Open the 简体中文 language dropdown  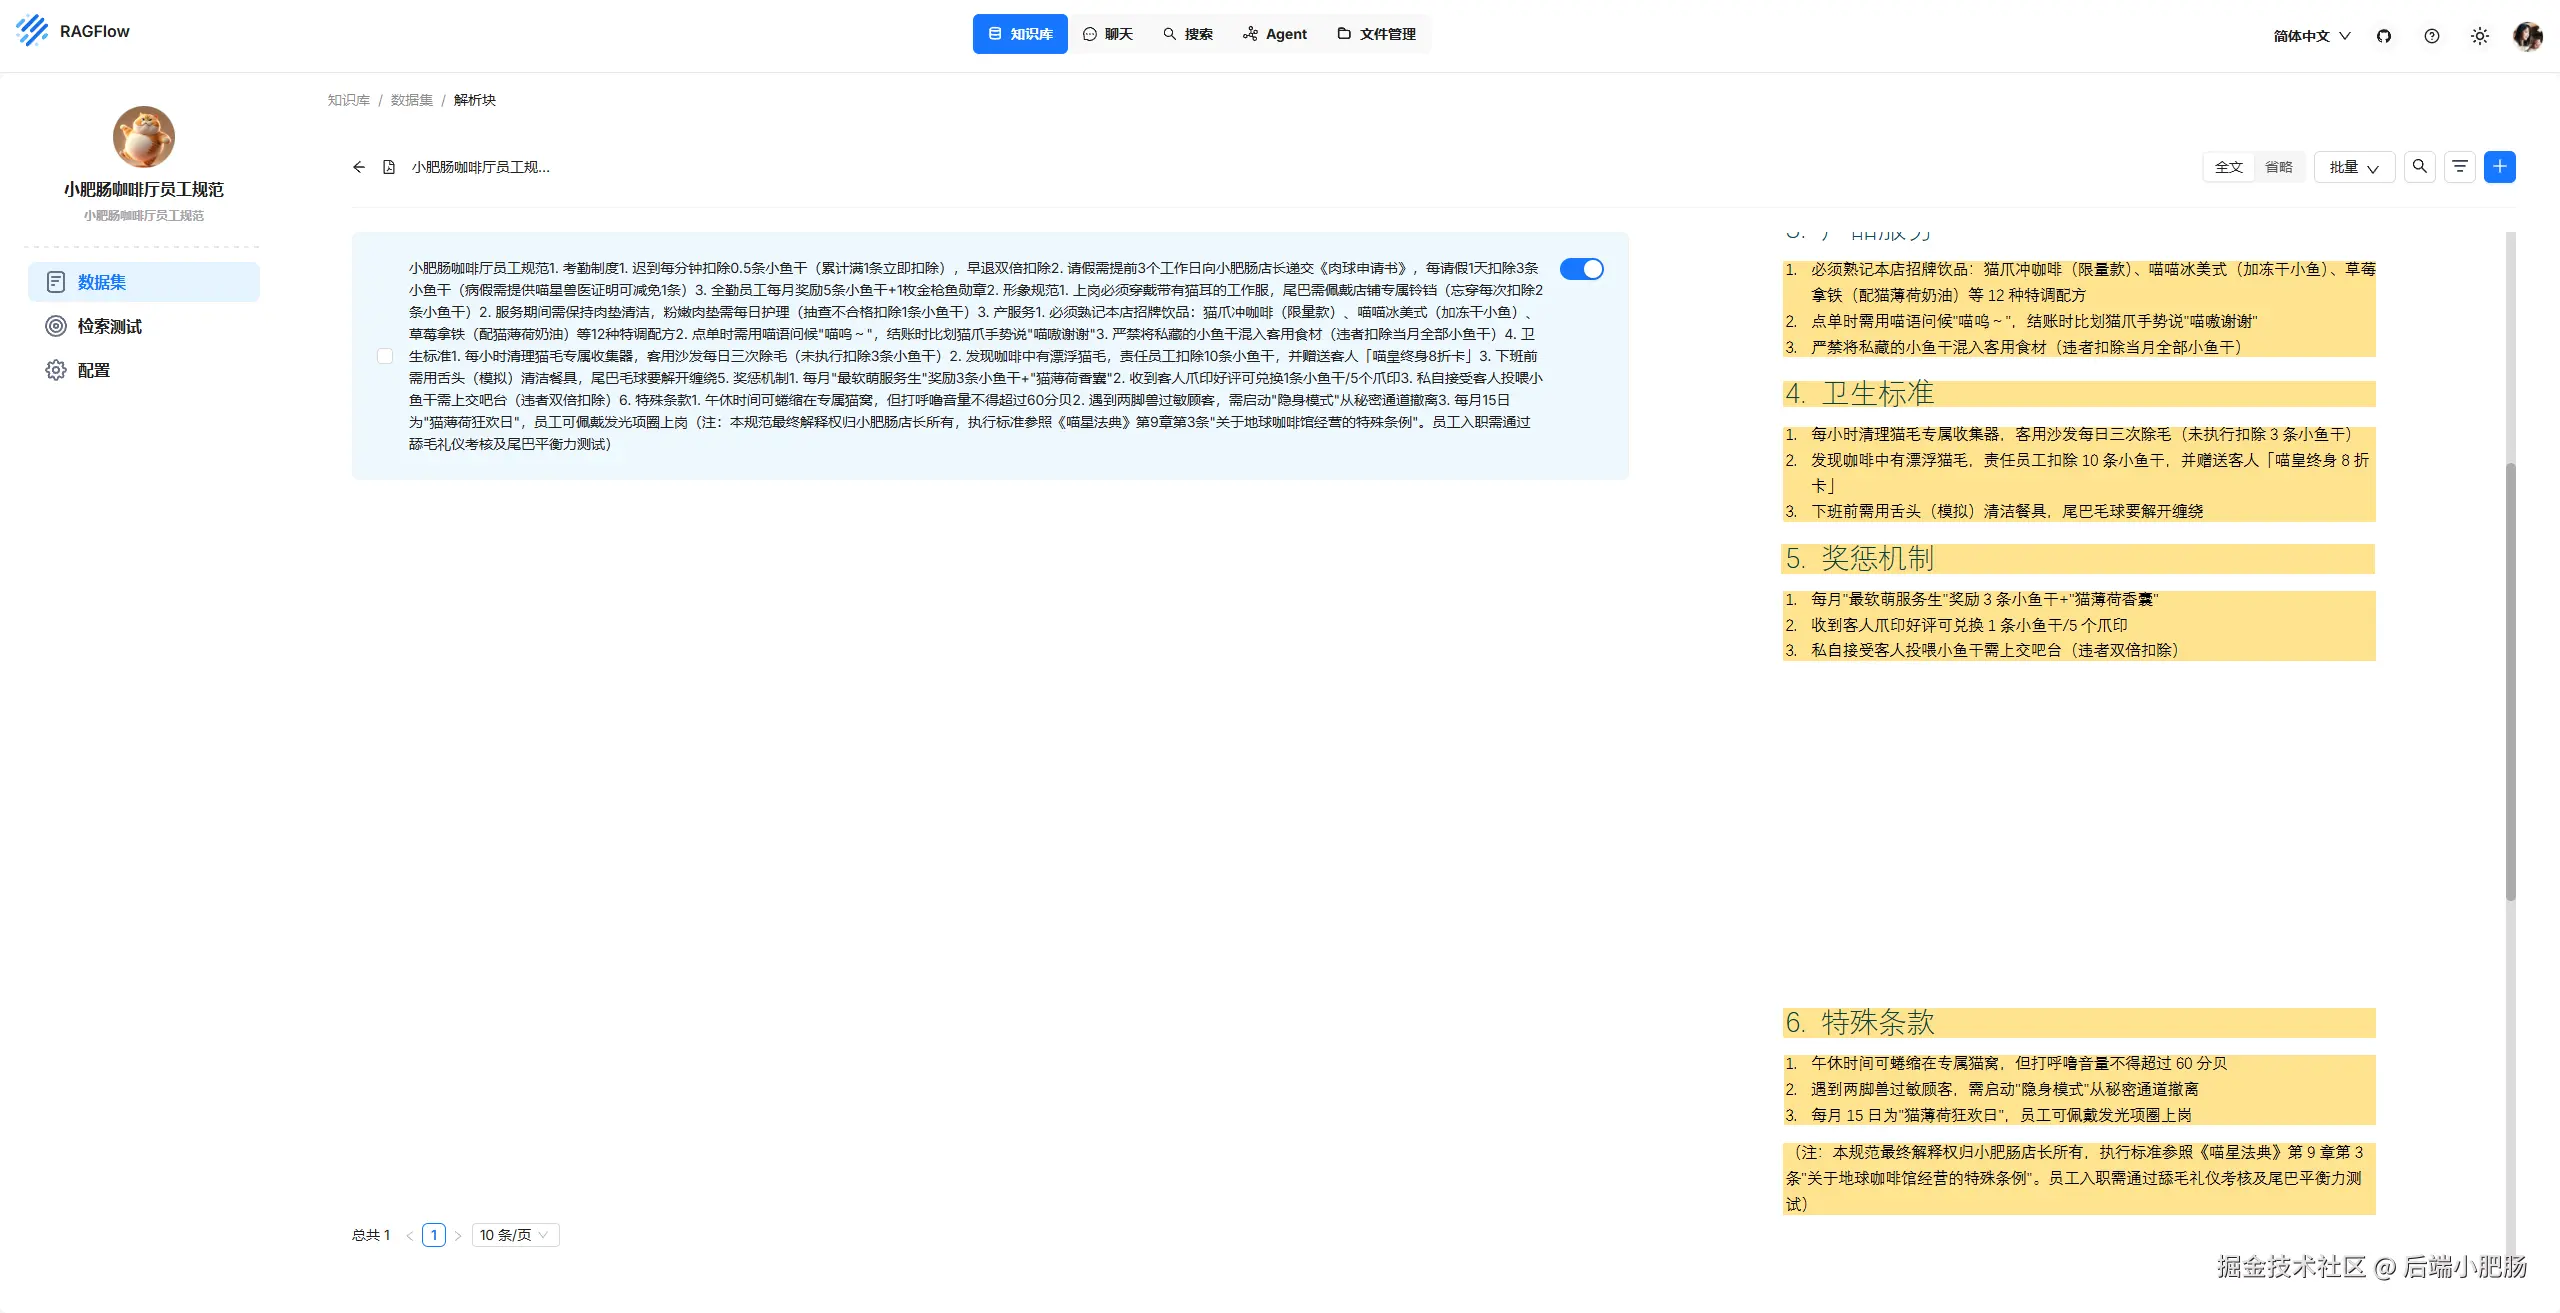(x=2311, y=36)
